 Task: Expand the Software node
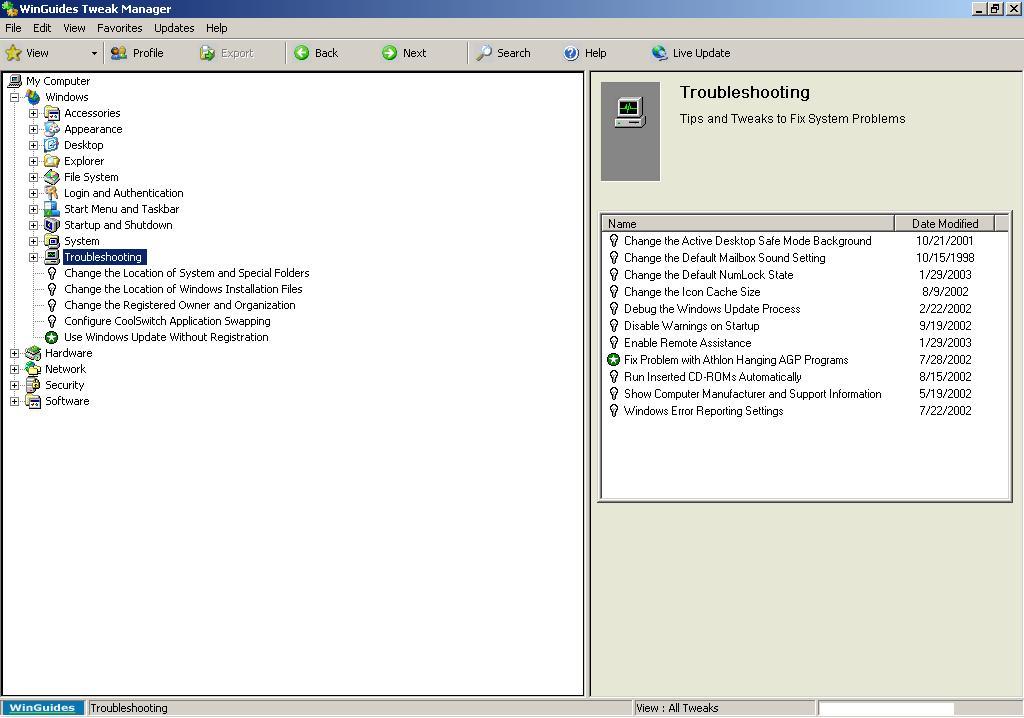[14, 401]
